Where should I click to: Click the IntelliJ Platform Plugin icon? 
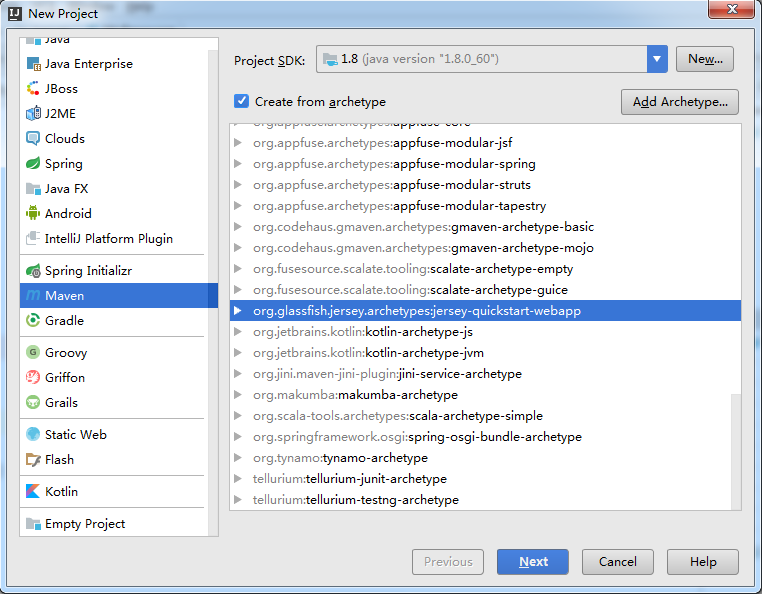pos(33,238)
